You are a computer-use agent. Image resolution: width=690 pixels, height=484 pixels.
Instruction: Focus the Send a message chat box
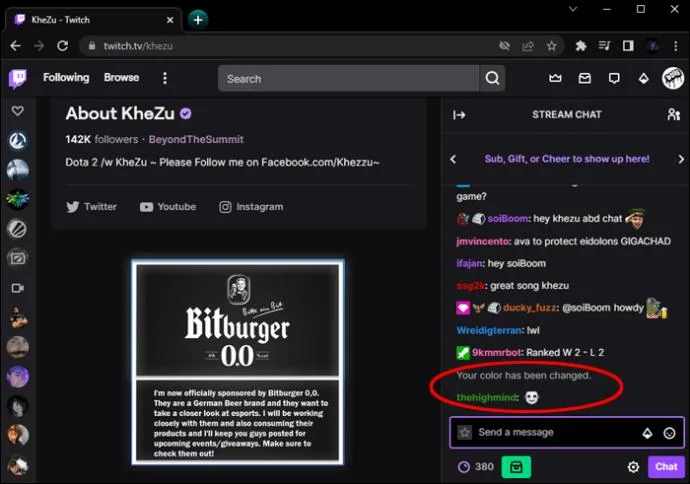coord(567,433)
